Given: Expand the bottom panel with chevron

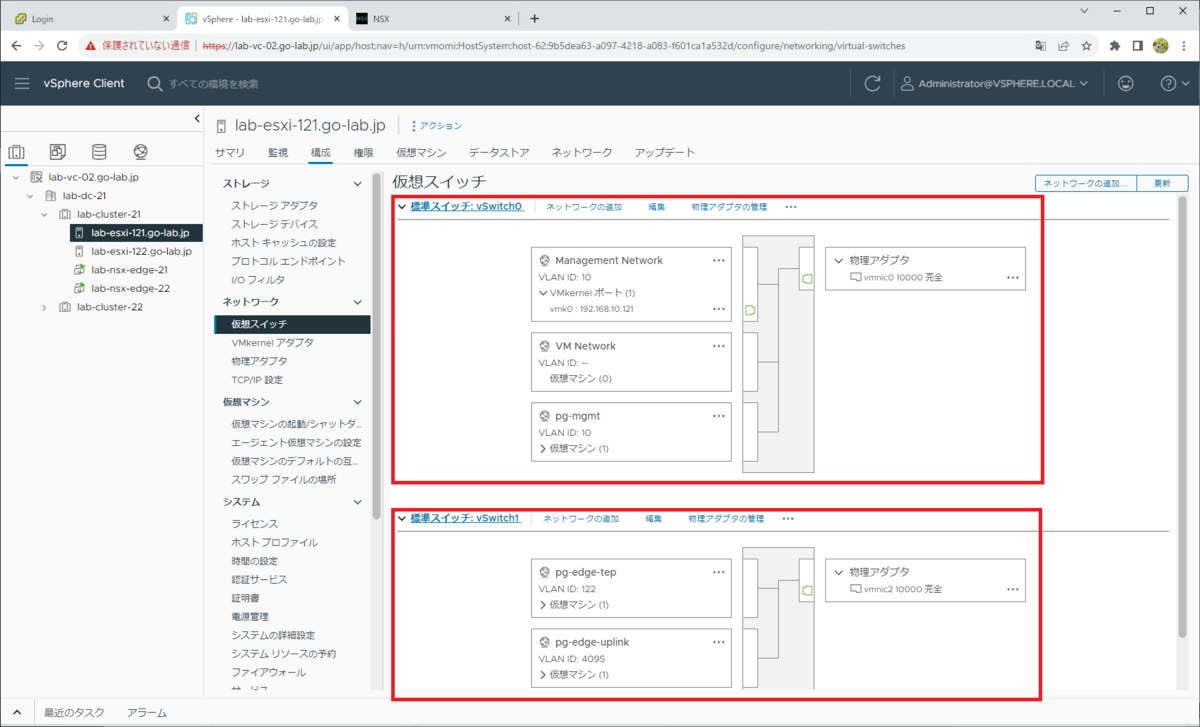Looking at the screenshot, I should tap(17, 713).
